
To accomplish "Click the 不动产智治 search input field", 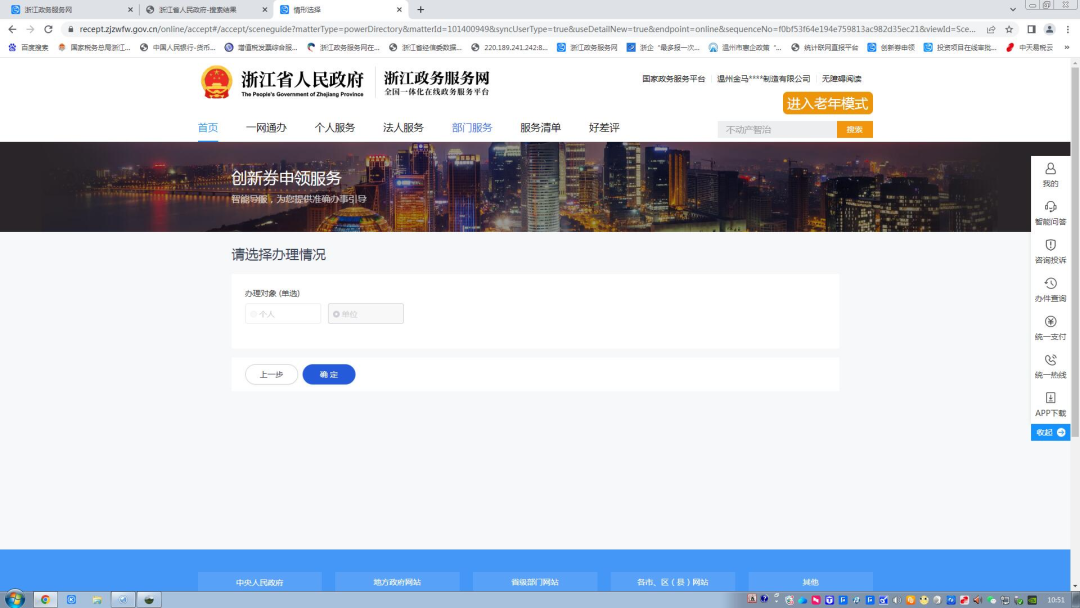I will click(x=775, y=129).
